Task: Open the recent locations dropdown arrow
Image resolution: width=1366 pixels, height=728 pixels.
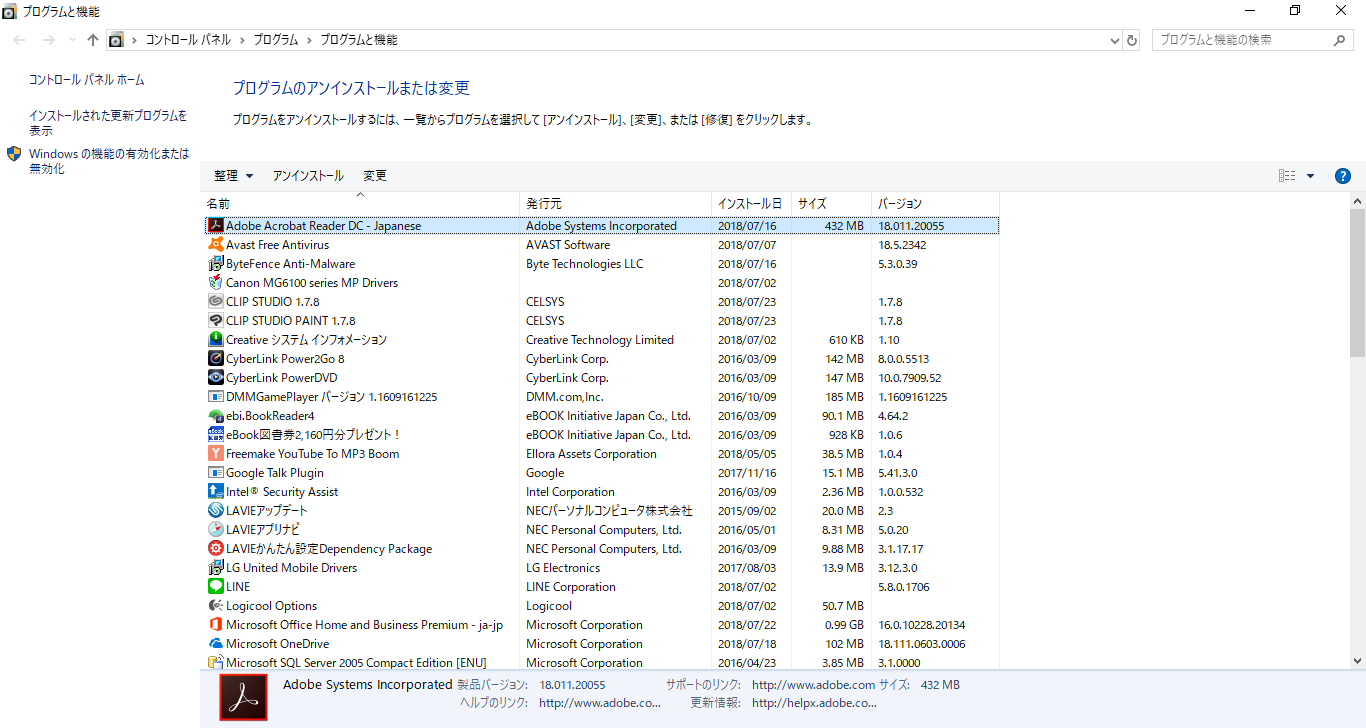Action: pos(71,40)
